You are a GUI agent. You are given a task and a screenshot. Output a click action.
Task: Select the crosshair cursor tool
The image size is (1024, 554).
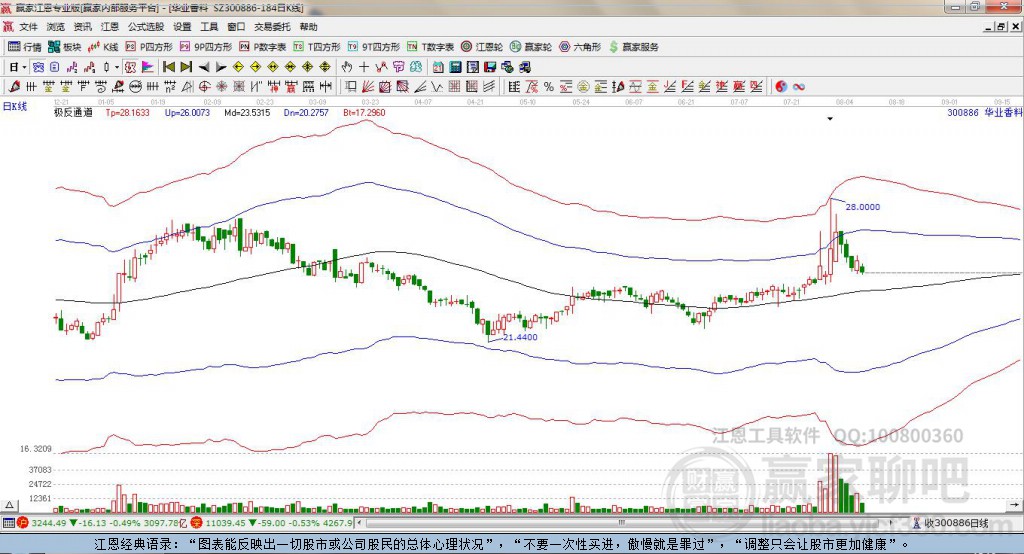pyautogui.click(x=364, y=67)
